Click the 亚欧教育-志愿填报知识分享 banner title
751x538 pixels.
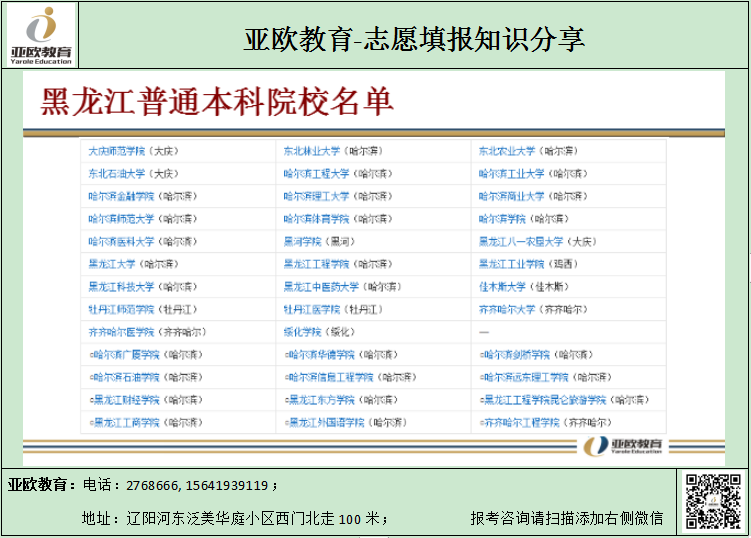click(414, 39)
